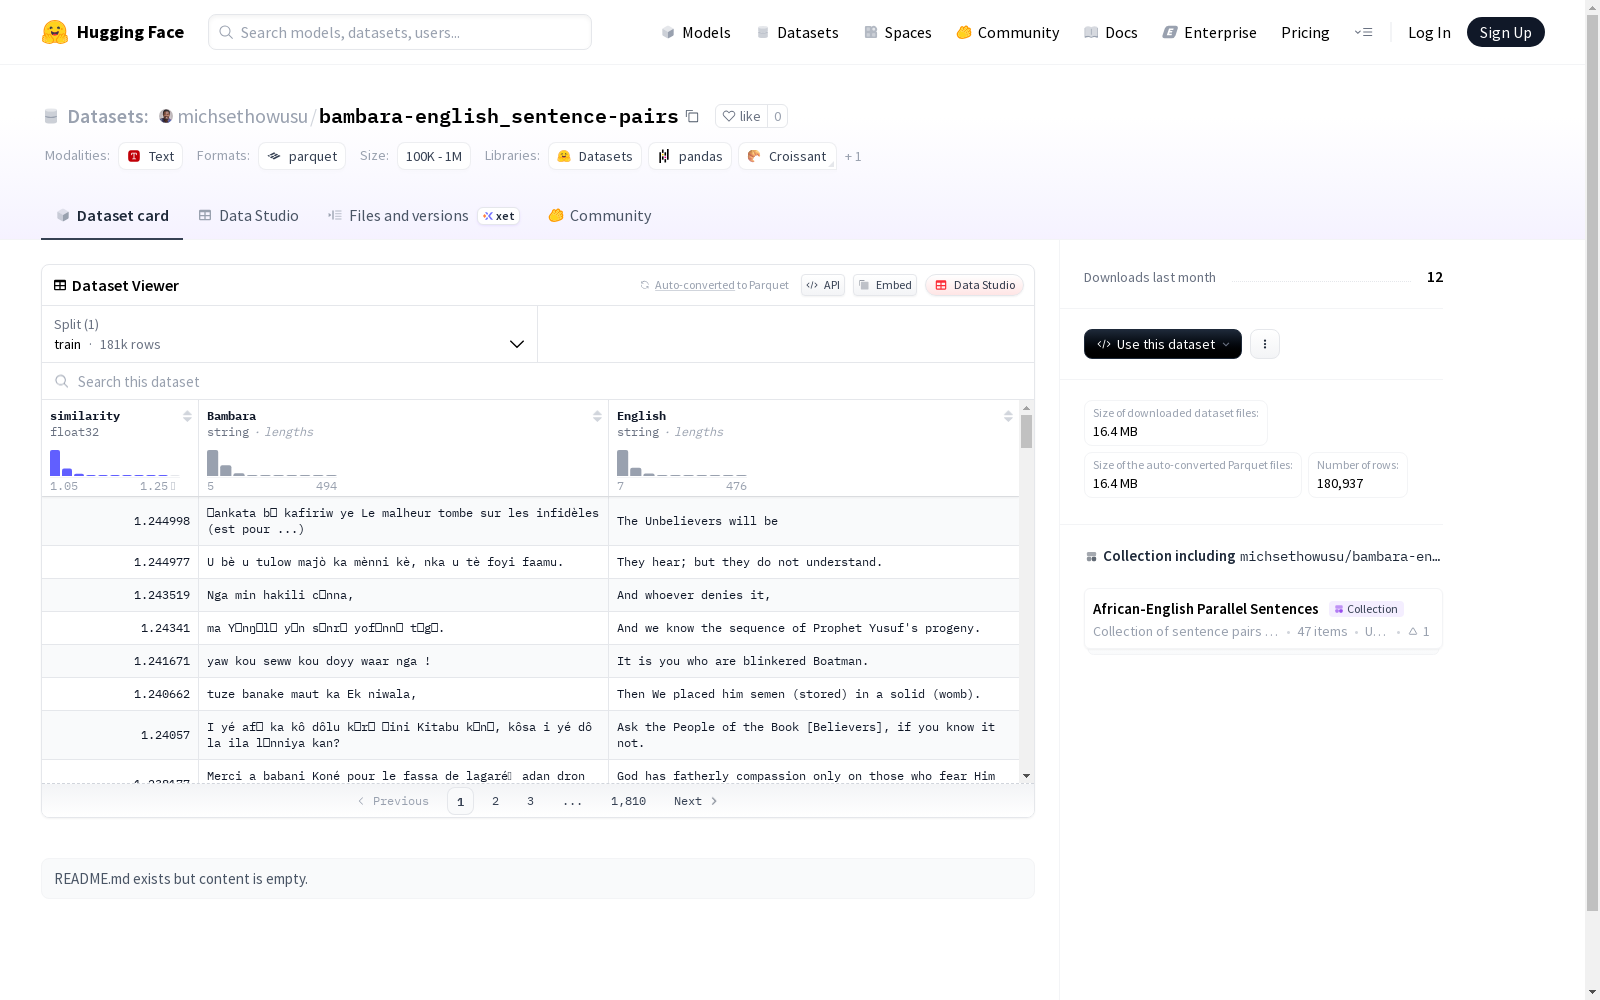Viewport: 1600px width, 1000px height.
Task: Expand the Split train dropdown
Action: 290,334
